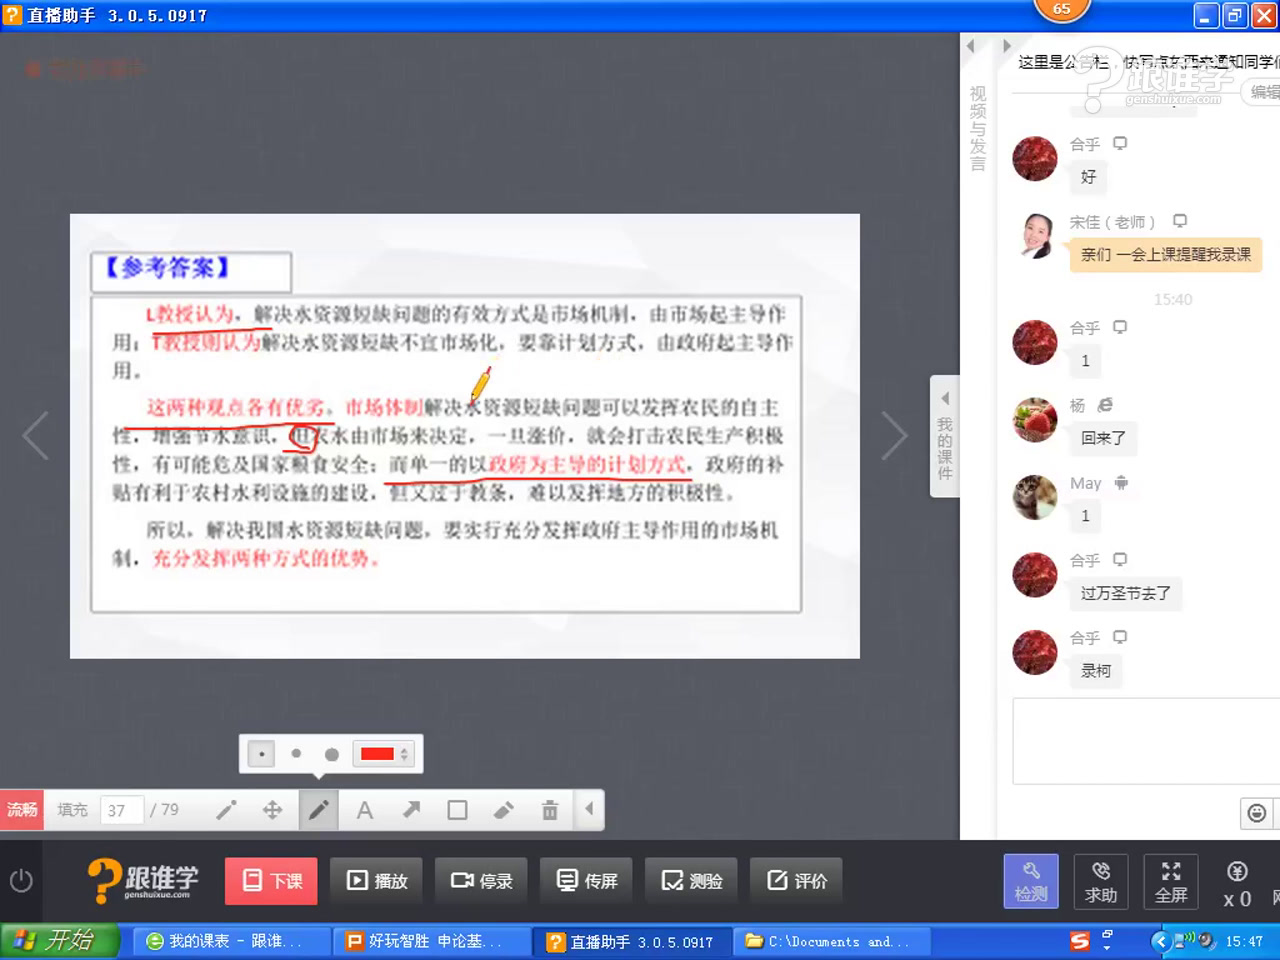
Task: Click the slide page number field
Action: [121, 810]
